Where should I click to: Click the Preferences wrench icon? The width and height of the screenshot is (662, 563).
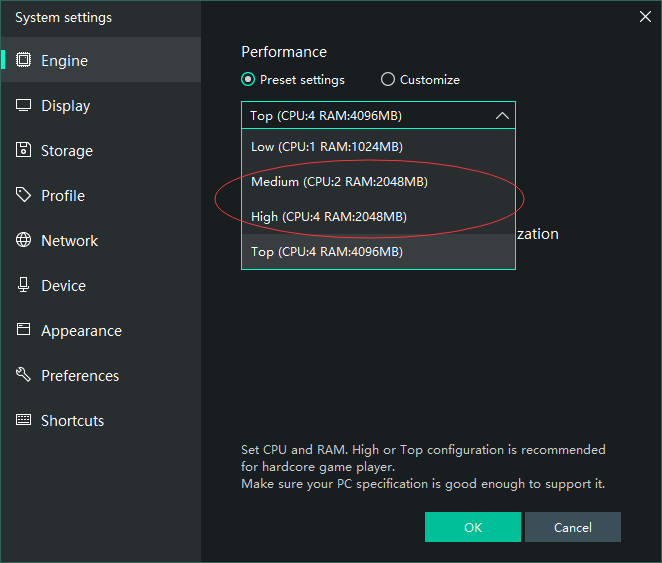24,376
